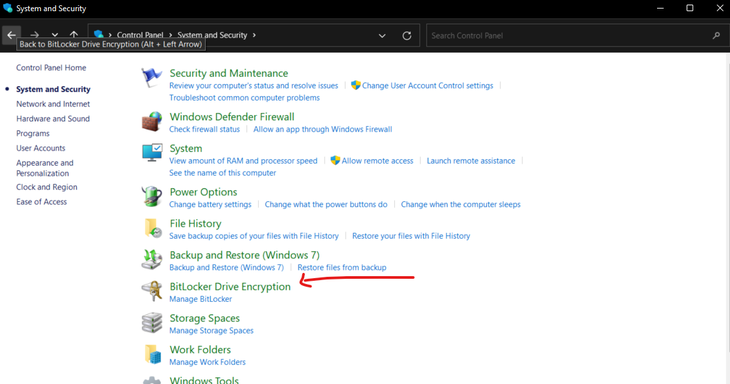Click the BitLocker keys icon

[152, 291]
